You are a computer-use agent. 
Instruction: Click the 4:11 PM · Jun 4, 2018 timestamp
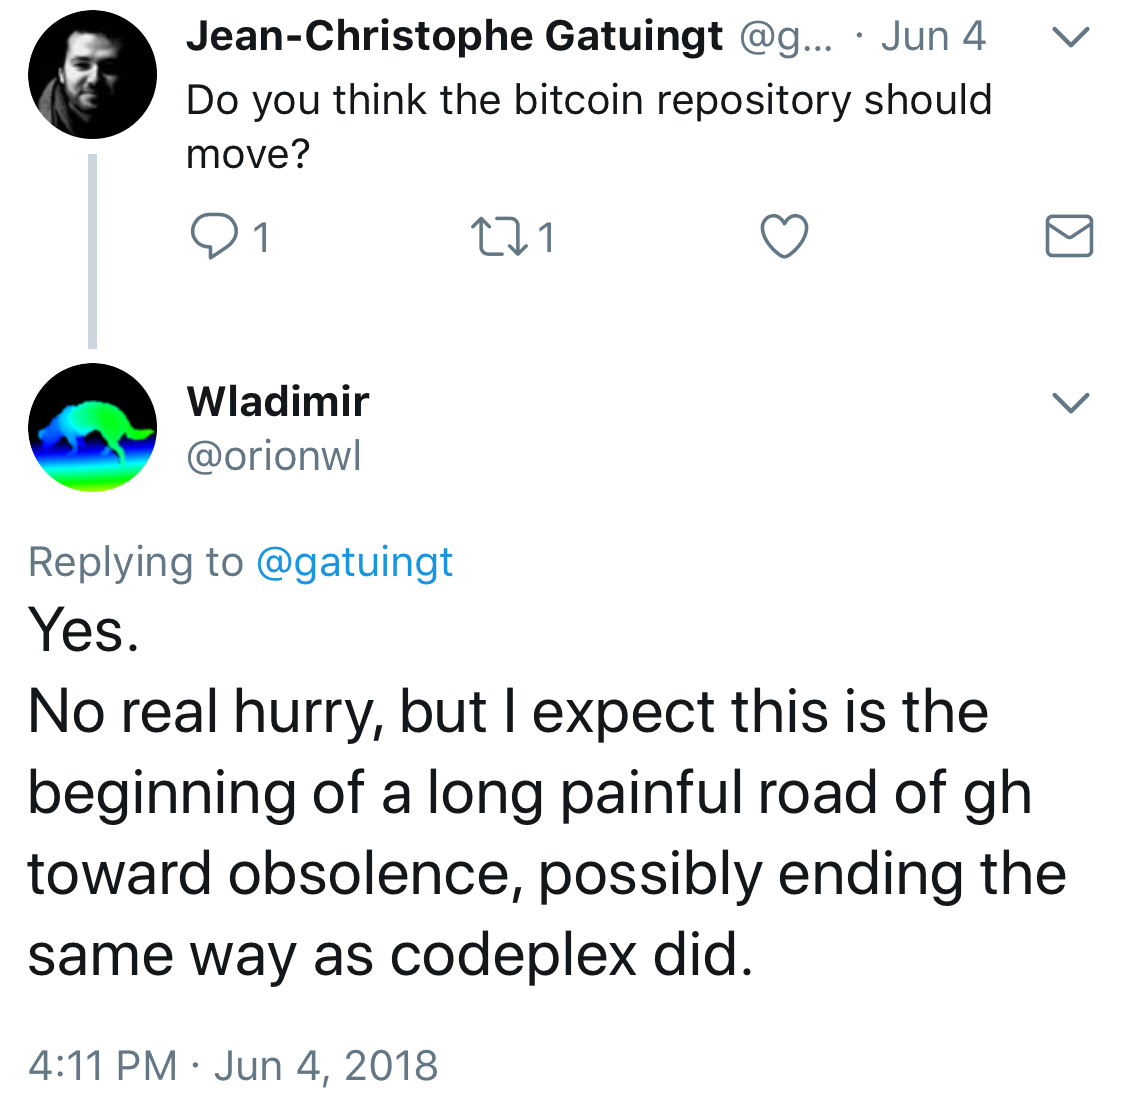point(233,1065)
